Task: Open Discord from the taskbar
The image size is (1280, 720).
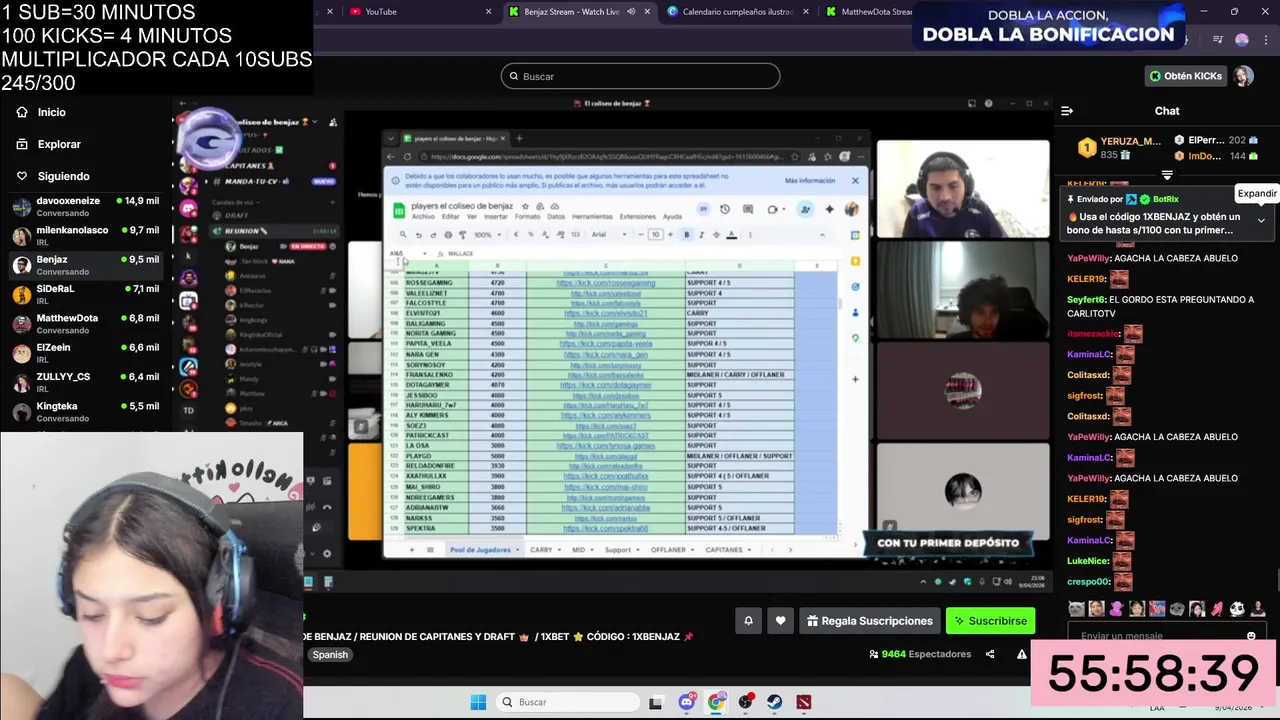Action: pyautogui.click(x=686, y=702)
